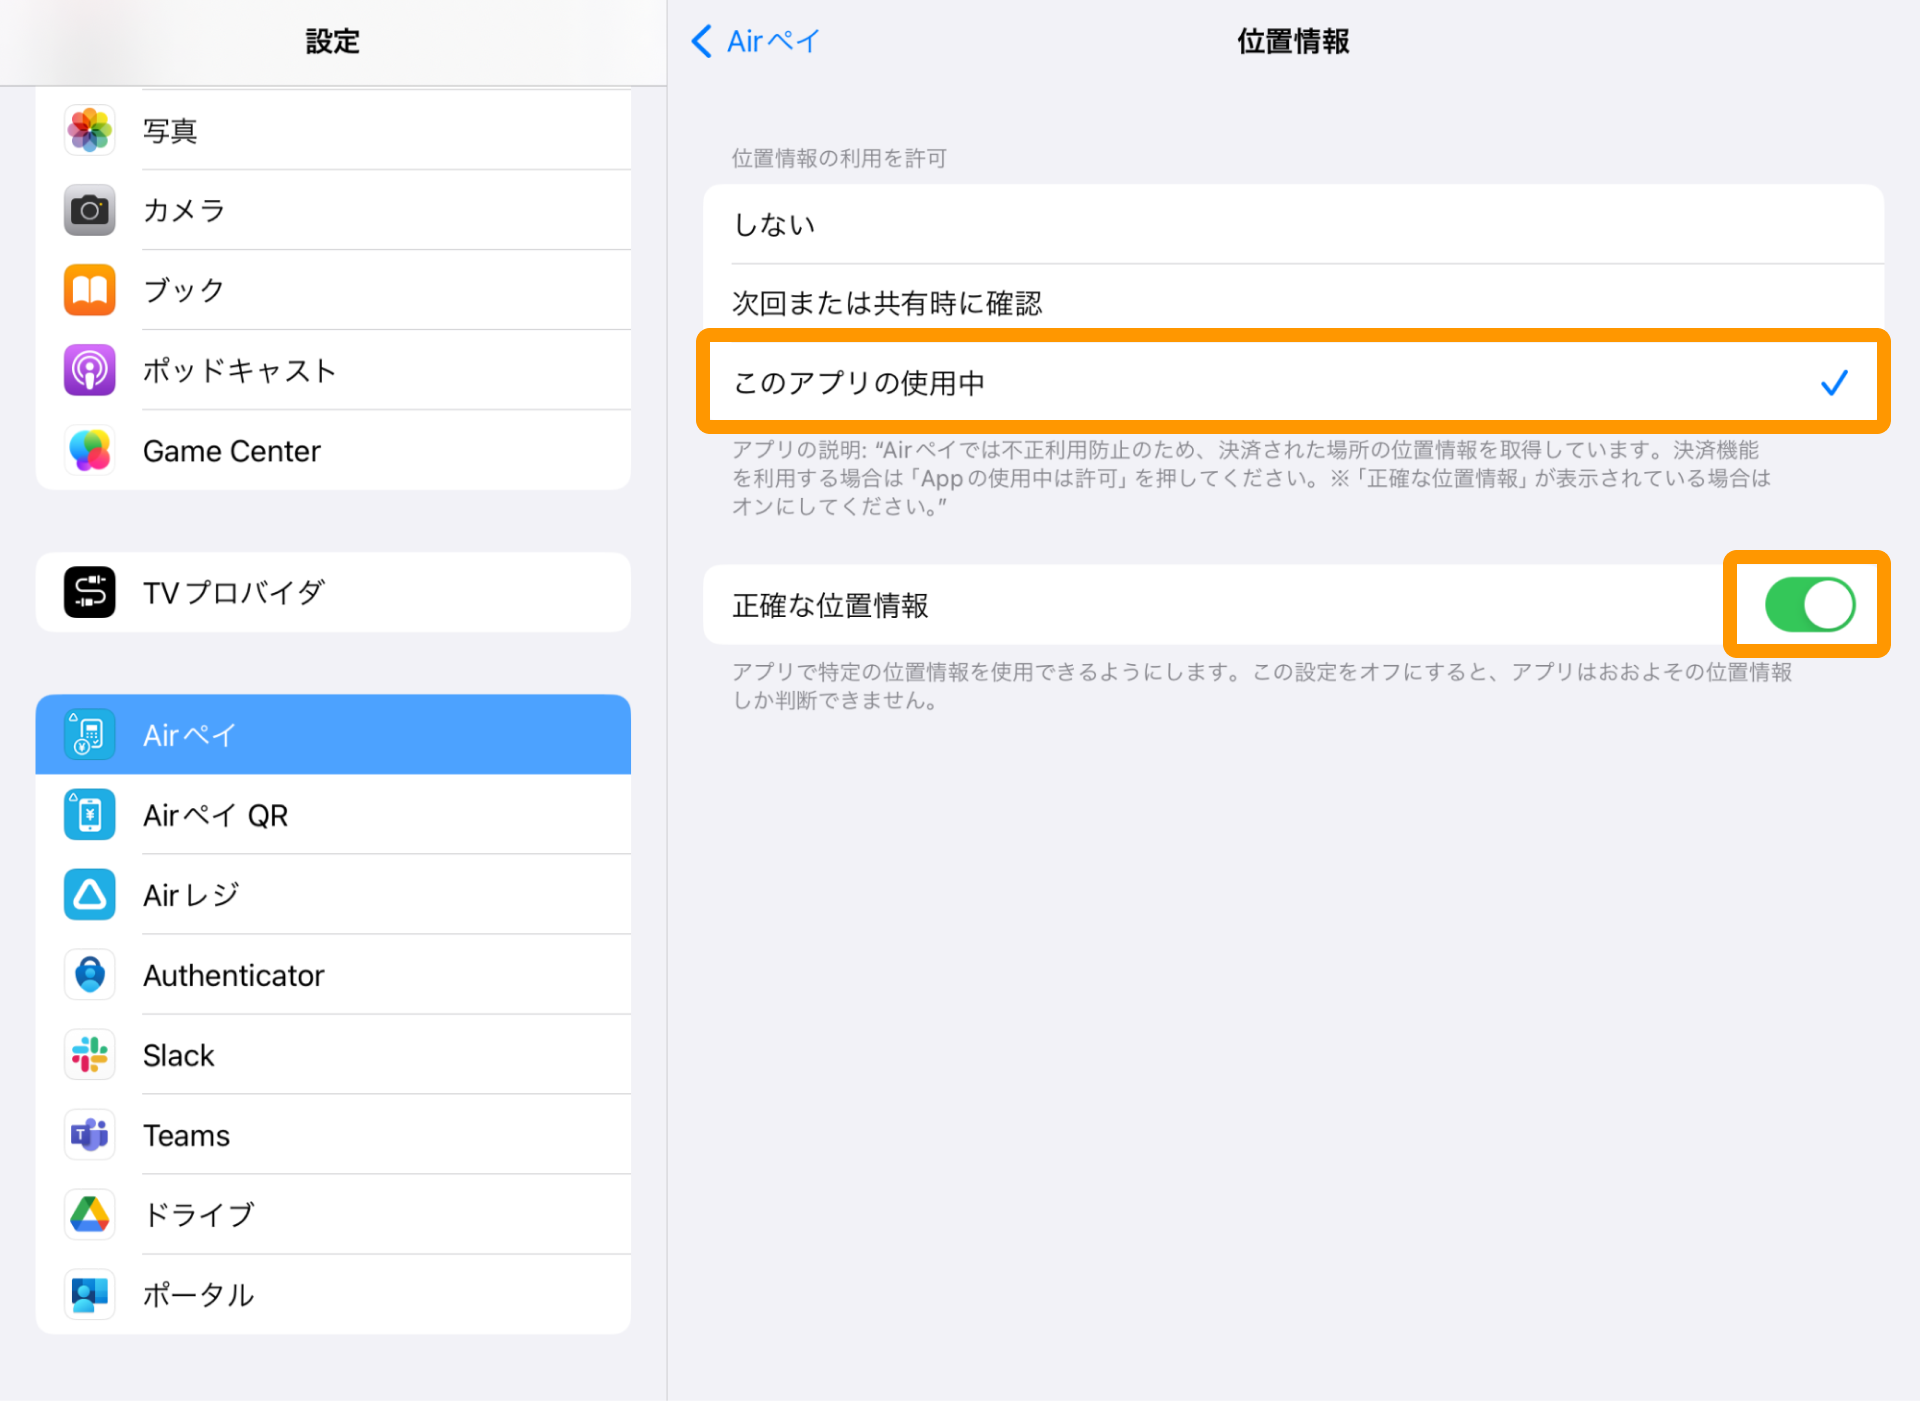Open the TV Provider (TVプロバイダ) icon
This screenshot has width=1920, height=1402.
coord(90,592)
